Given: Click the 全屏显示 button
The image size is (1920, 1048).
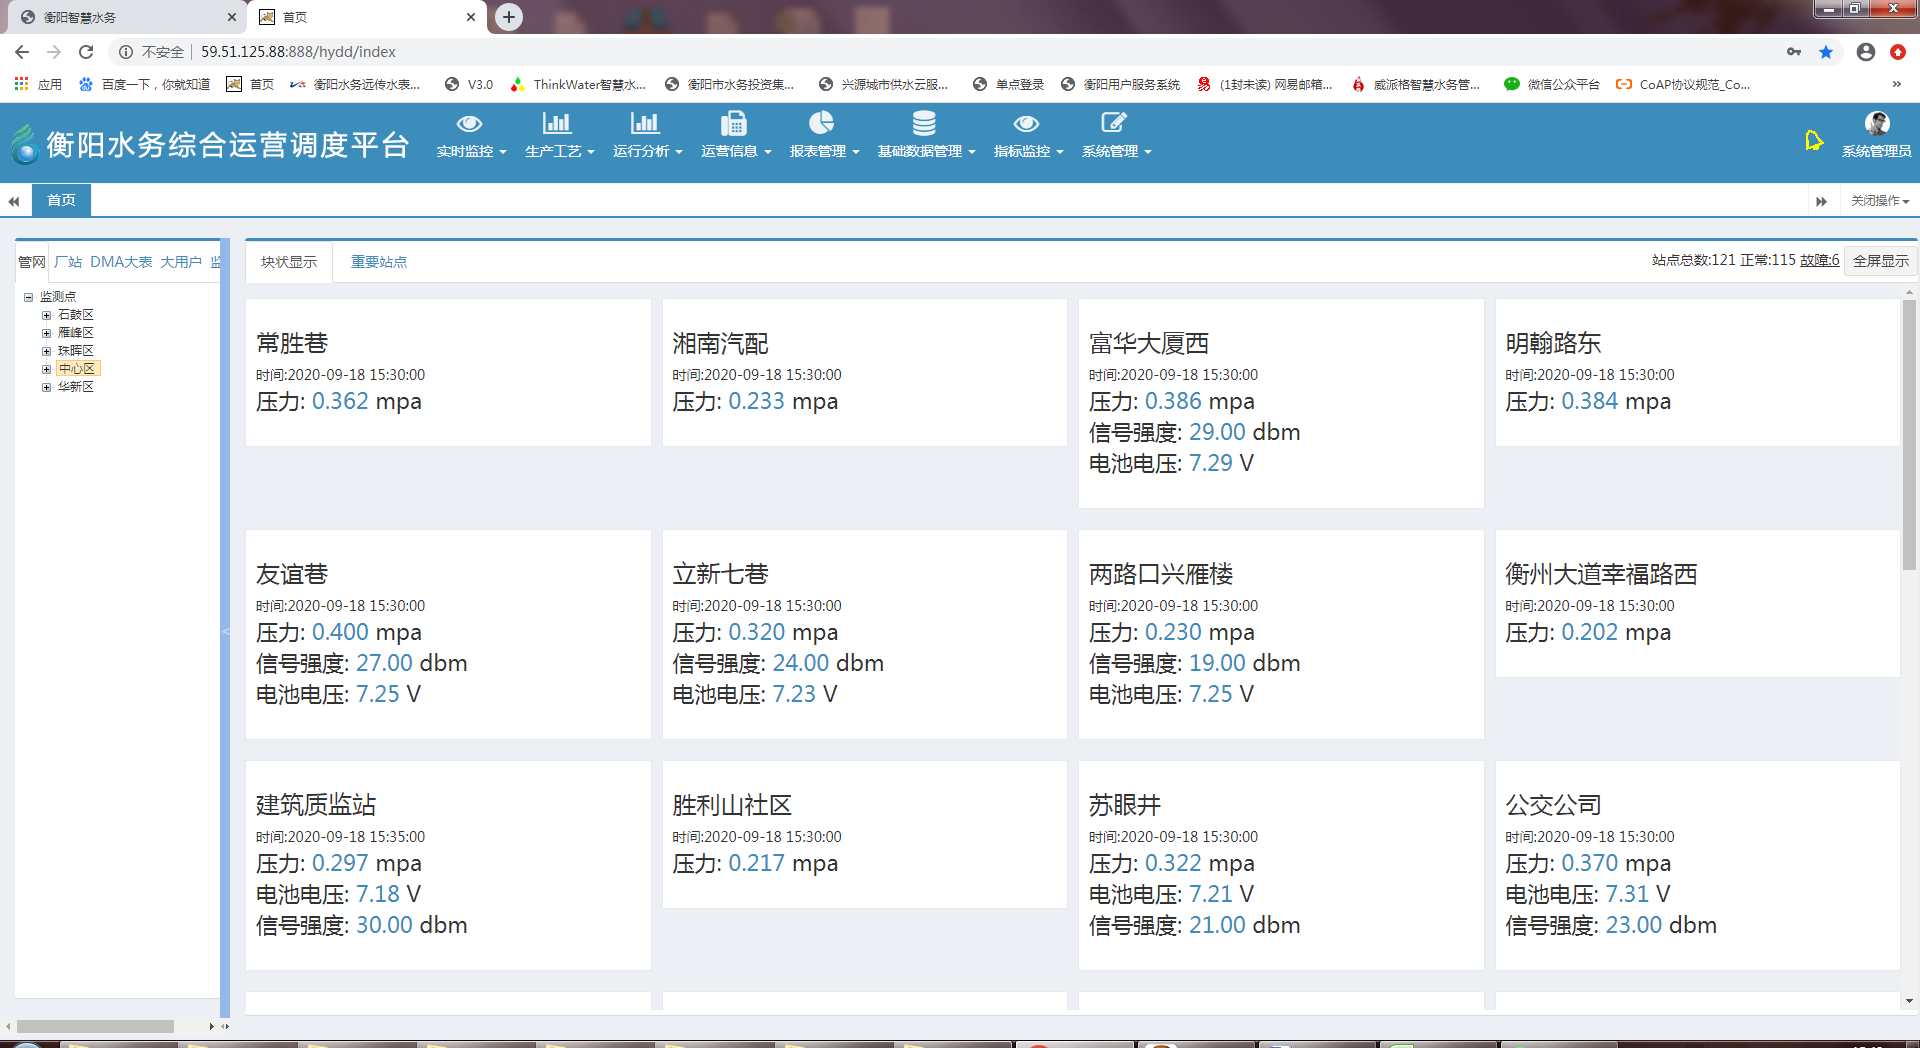Looking at the screenshot, I should click(1880, 261).
